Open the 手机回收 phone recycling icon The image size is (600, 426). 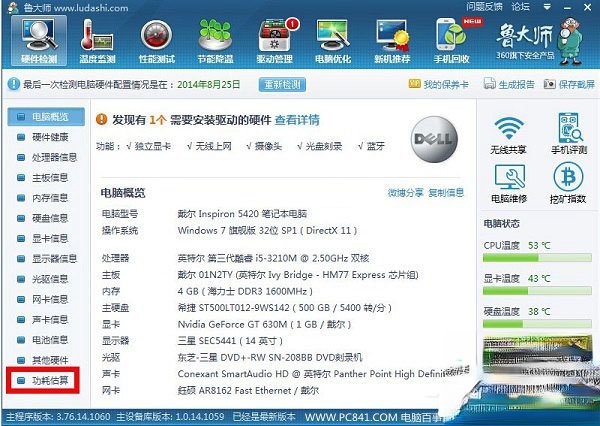point(452,41)
